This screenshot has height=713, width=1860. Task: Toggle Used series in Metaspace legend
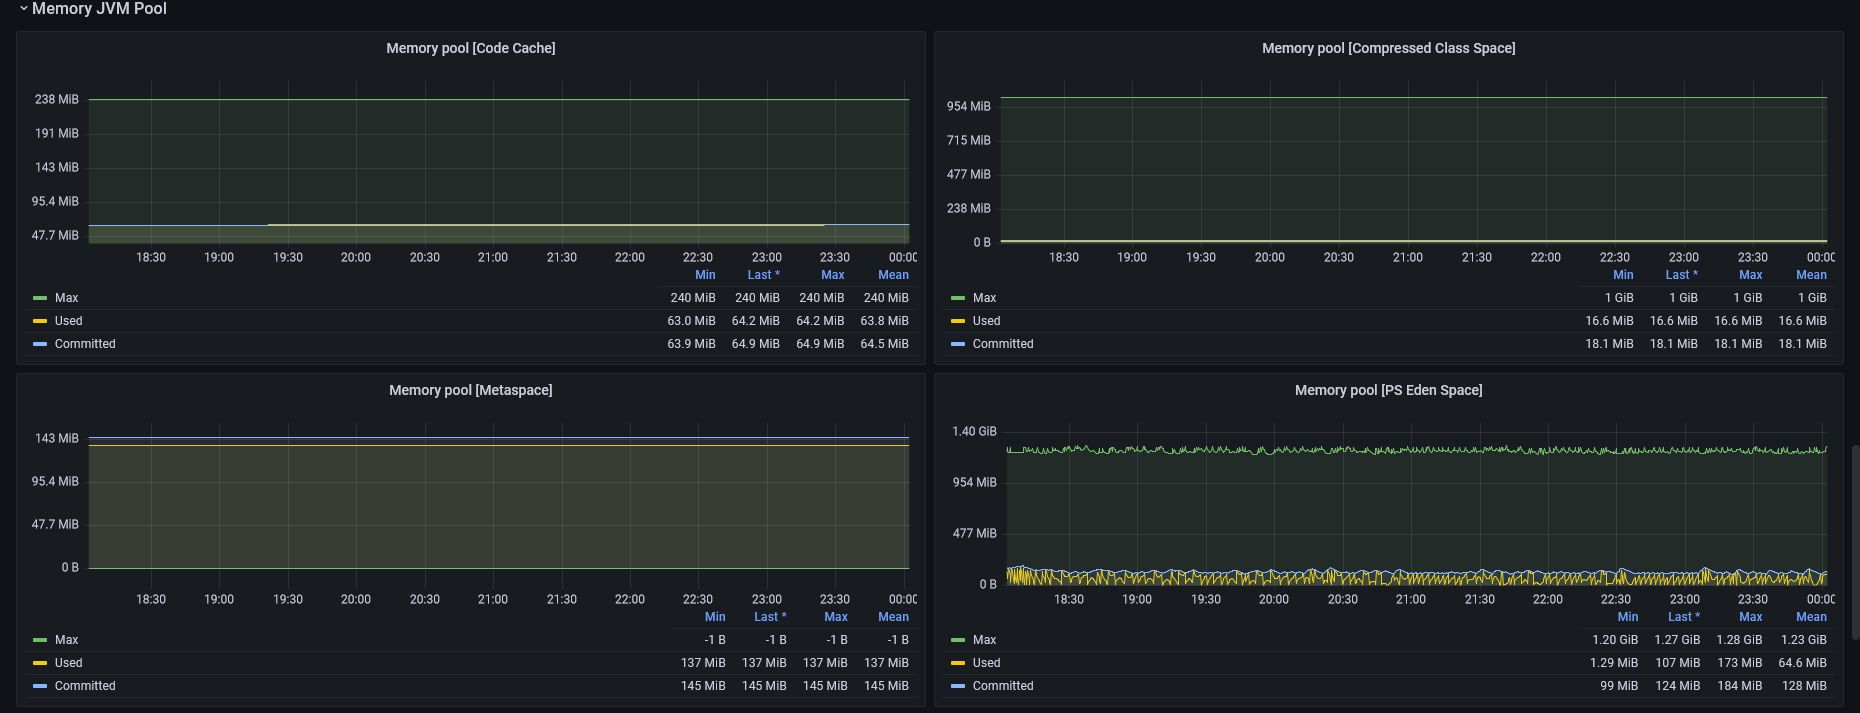pyautogui.click(x=68, y=663)
